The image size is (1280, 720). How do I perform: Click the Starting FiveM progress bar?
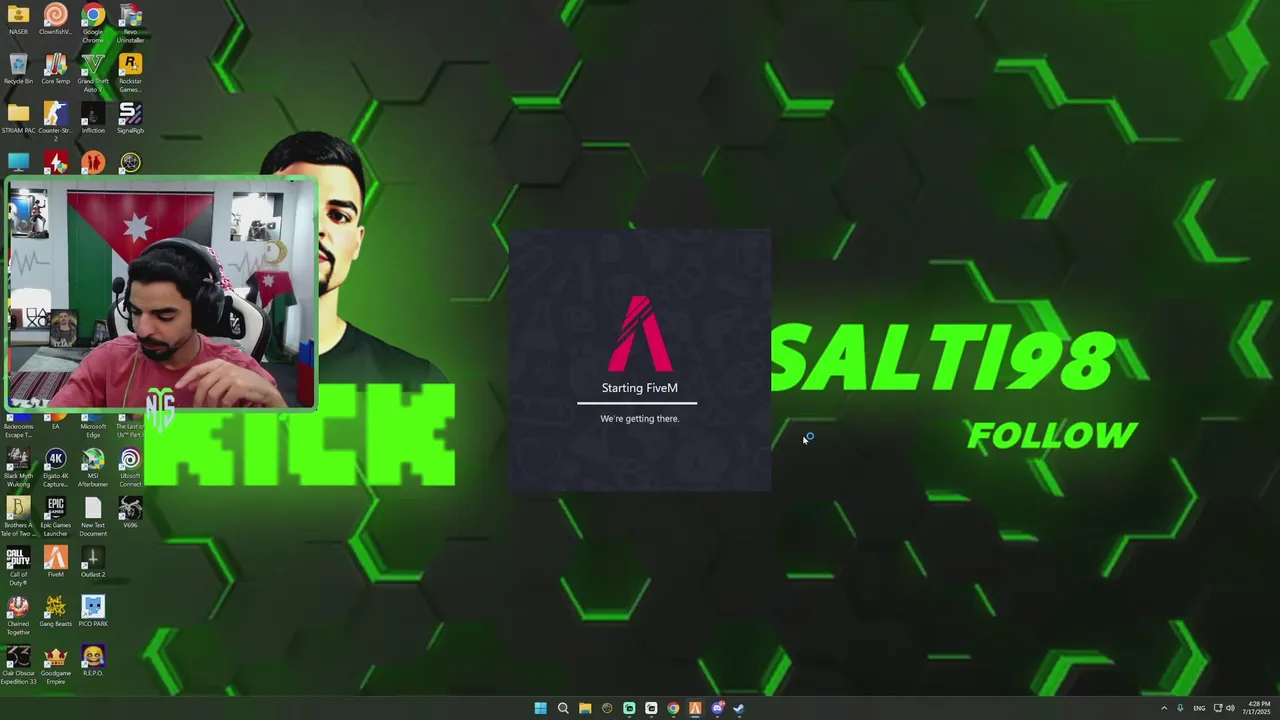637,403
